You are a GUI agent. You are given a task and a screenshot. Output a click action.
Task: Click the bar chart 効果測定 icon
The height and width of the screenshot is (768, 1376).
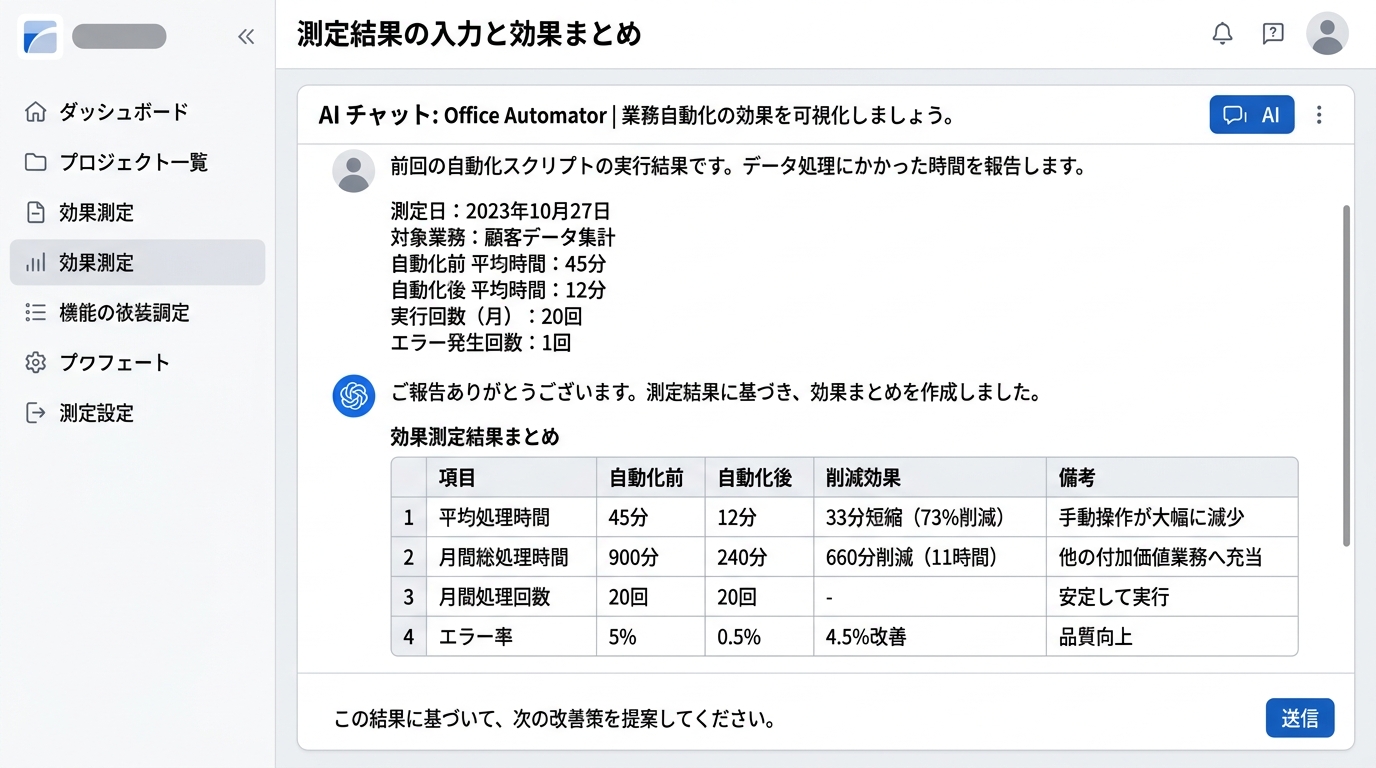36,263
